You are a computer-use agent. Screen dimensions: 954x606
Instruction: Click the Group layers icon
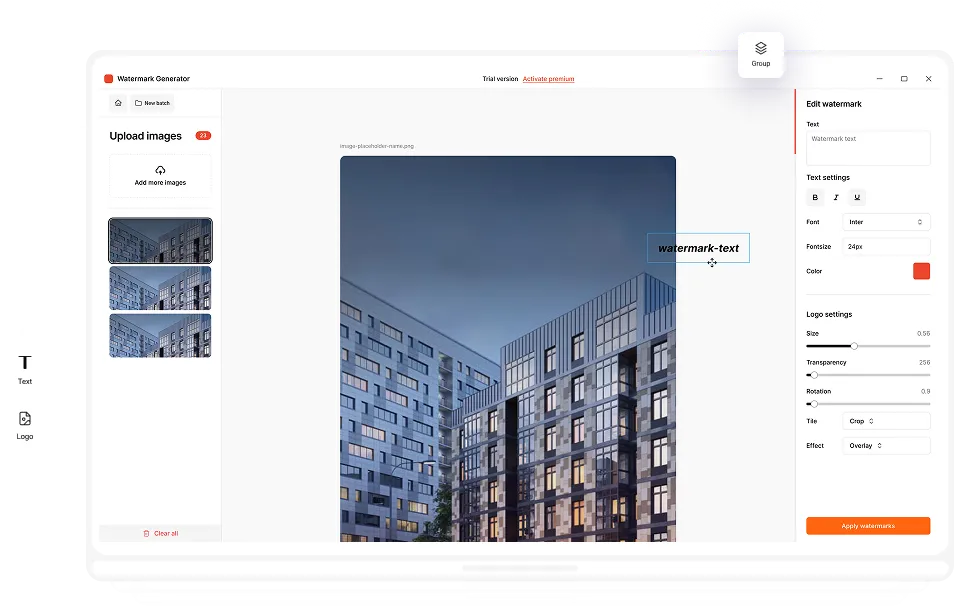(761, 48)
